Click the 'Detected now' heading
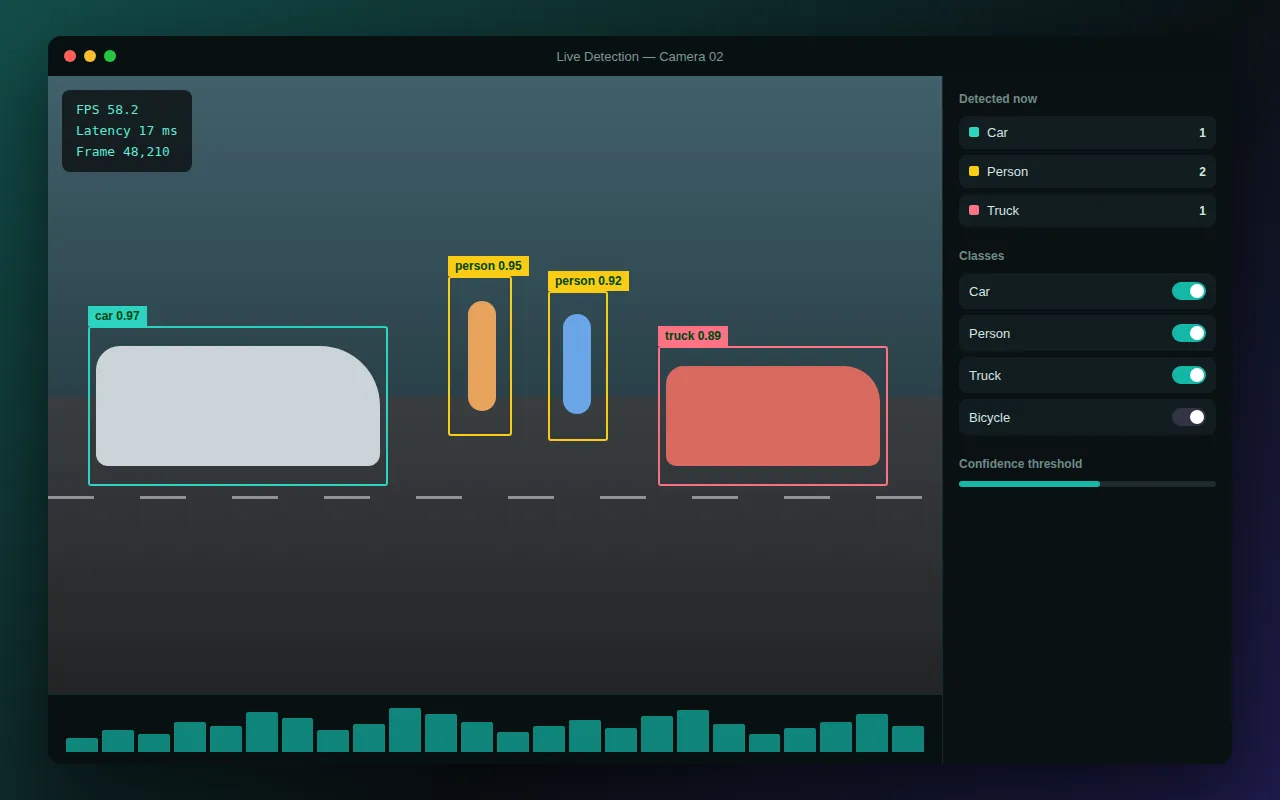The width and height of the screenshot is (1280, 800). point(998,99)
